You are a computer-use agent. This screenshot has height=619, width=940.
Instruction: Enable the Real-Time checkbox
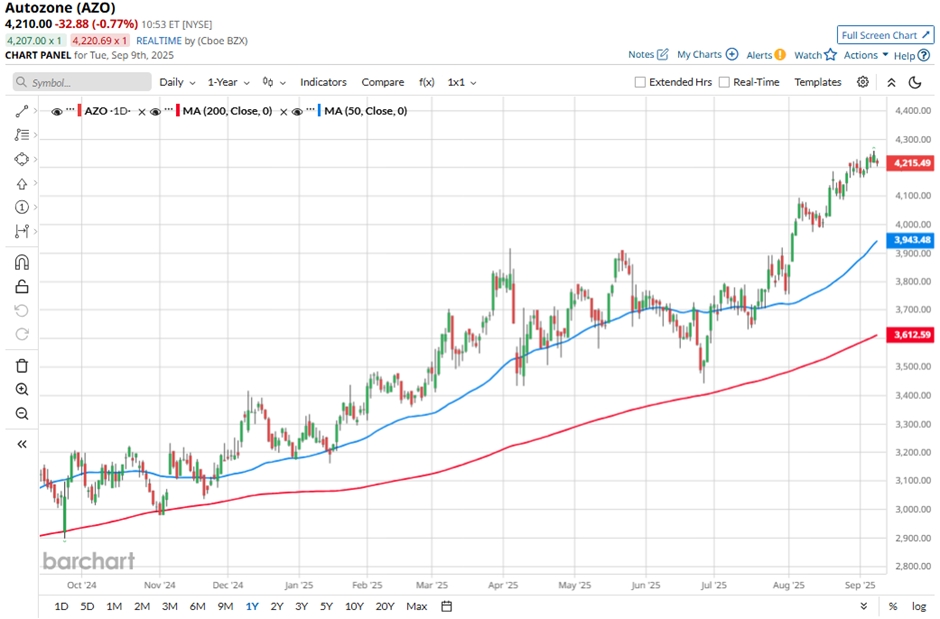pyautogui.click(x=724, y=82)
